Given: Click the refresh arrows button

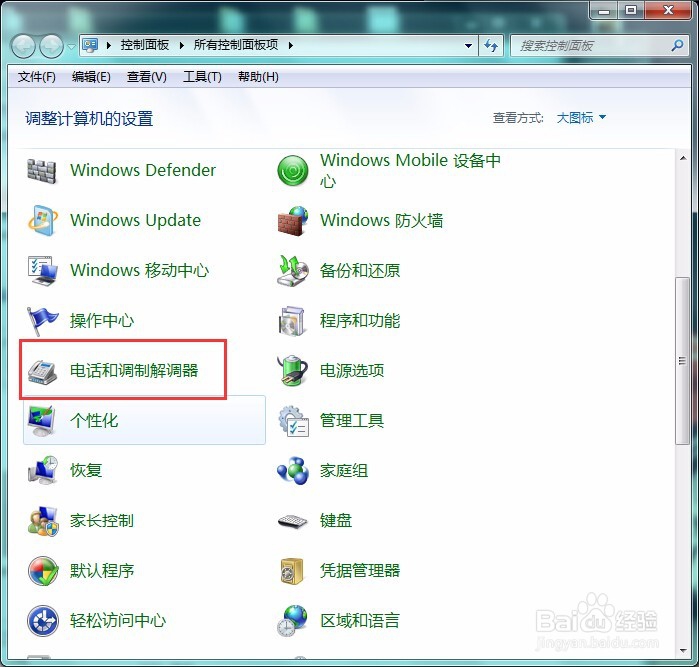Looking at the screenshot, I should coord(491,45).
